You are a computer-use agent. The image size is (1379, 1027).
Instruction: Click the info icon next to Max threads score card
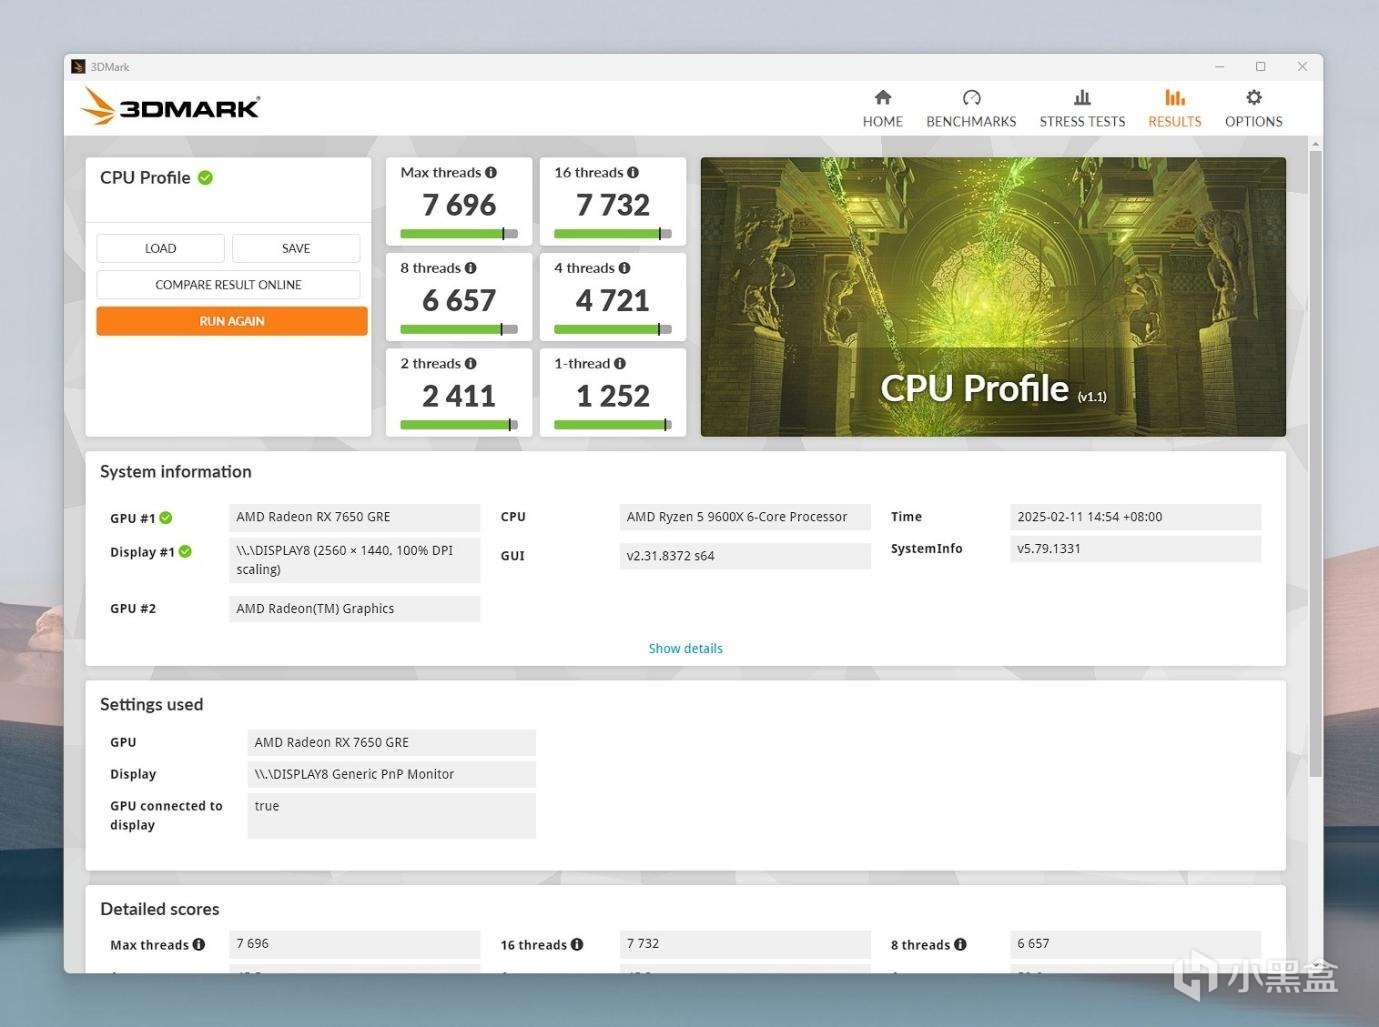[x=491, y=172]
